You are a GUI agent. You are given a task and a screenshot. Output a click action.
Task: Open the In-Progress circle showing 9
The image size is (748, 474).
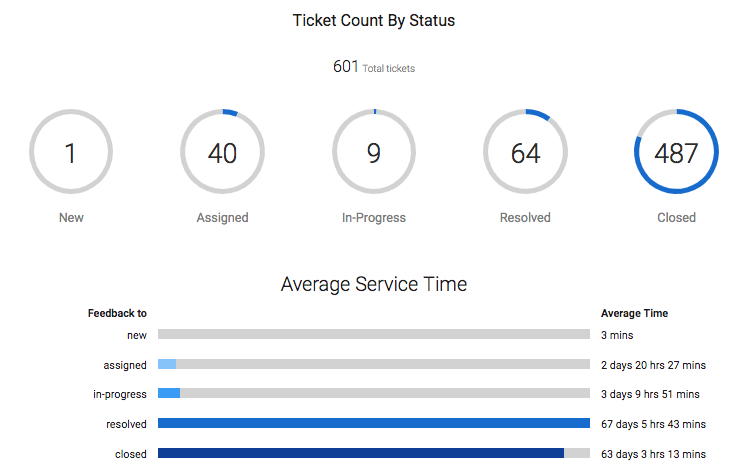(374, 152)
